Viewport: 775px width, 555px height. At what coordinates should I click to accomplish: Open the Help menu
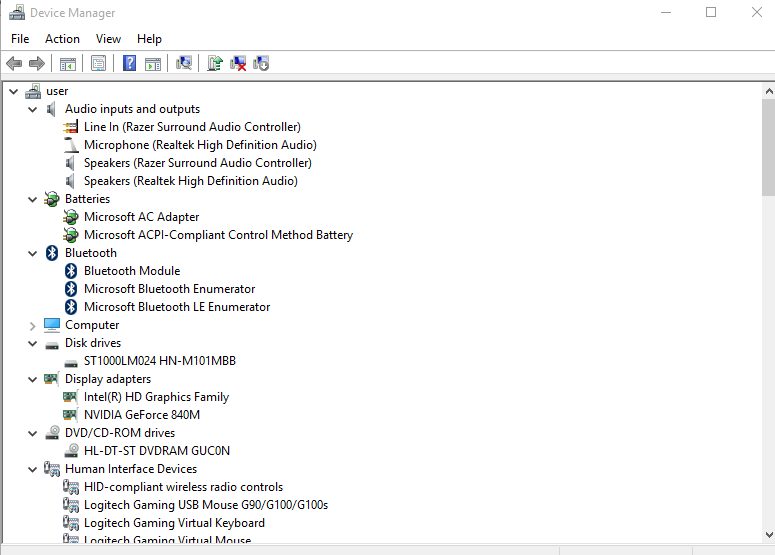pos(149,39)
